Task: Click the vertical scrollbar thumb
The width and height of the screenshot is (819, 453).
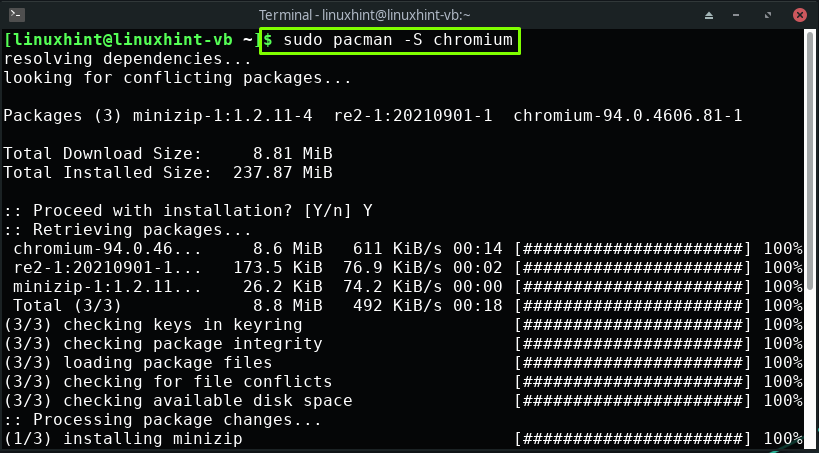Action: click(x=810, y=159)
